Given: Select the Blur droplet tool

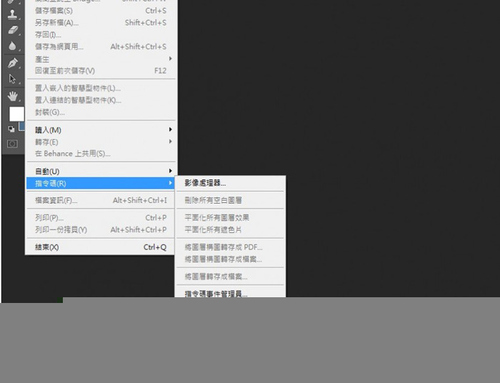Looking at the screenshot, I should 12,46.
